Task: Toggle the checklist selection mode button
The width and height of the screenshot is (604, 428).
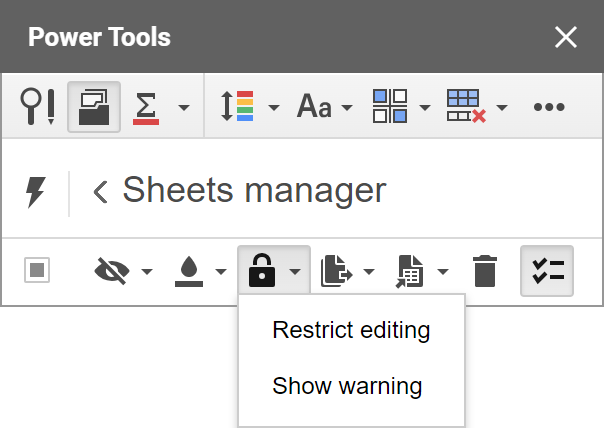Action: point(547,271)
